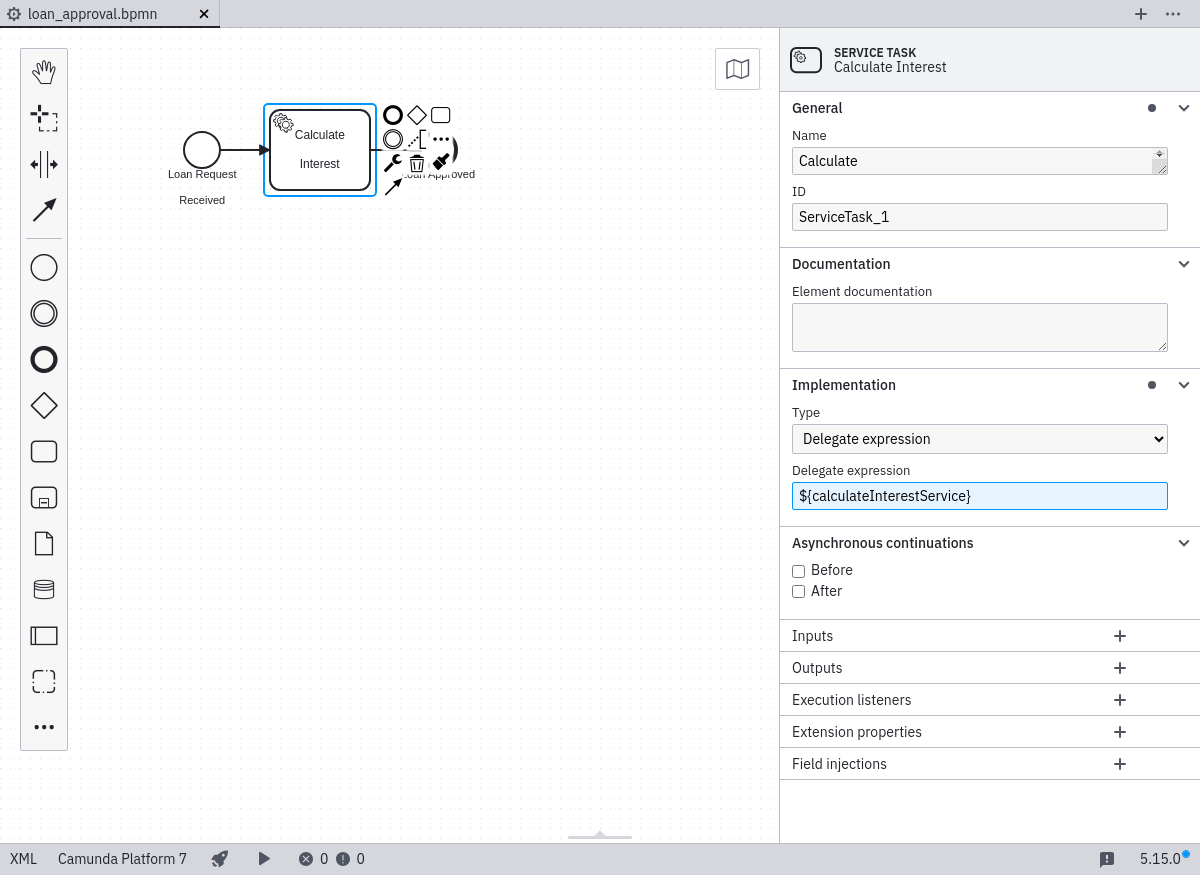1200x875 pixels.
Task: Collapse the Documentation section
Action: coord(1183,264)
